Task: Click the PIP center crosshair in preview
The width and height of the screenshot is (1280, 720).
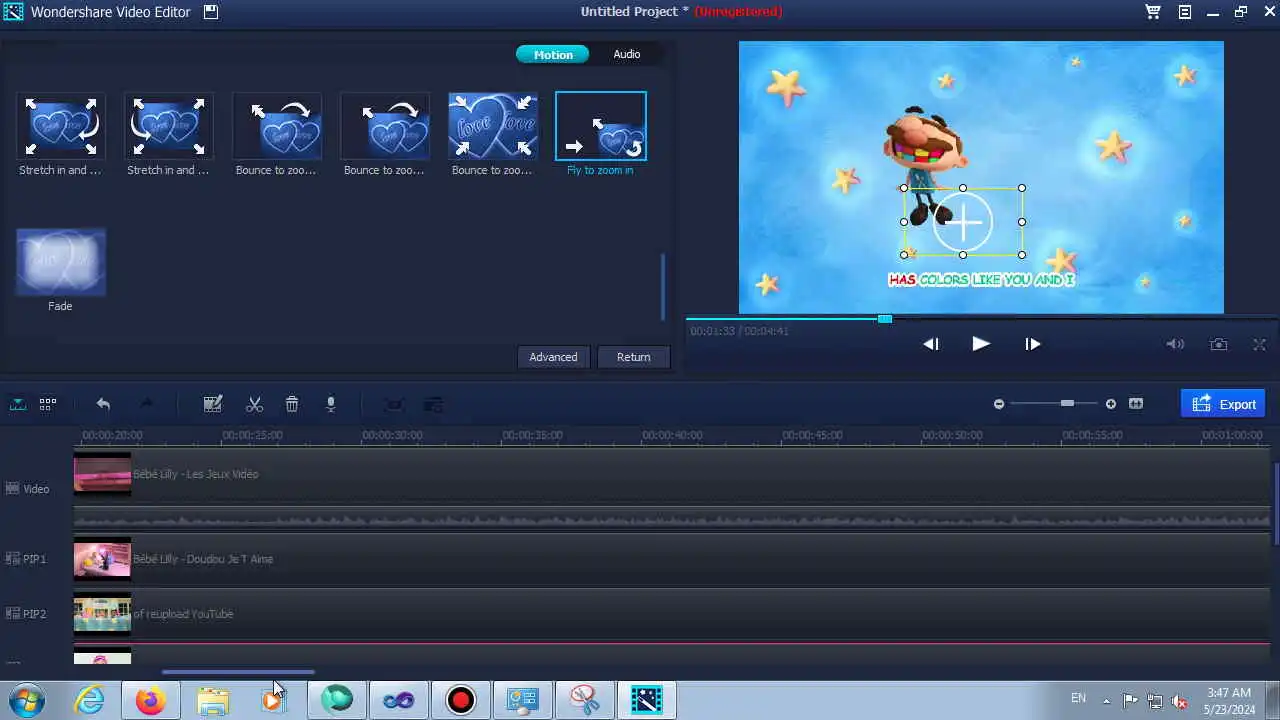Action: click(963, 222)
